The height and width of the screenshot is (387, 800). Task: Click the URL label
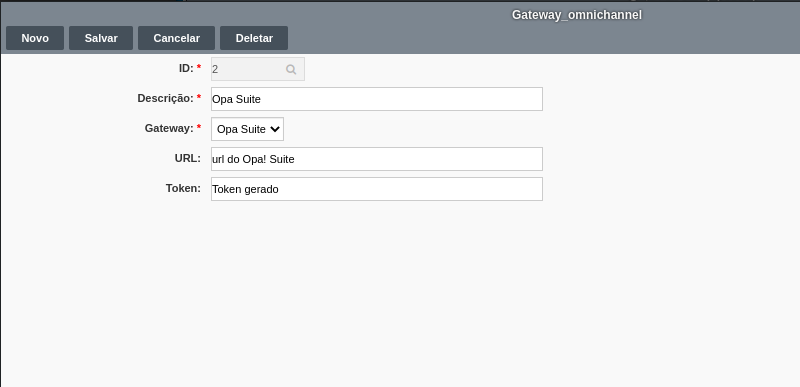[187, 159]
